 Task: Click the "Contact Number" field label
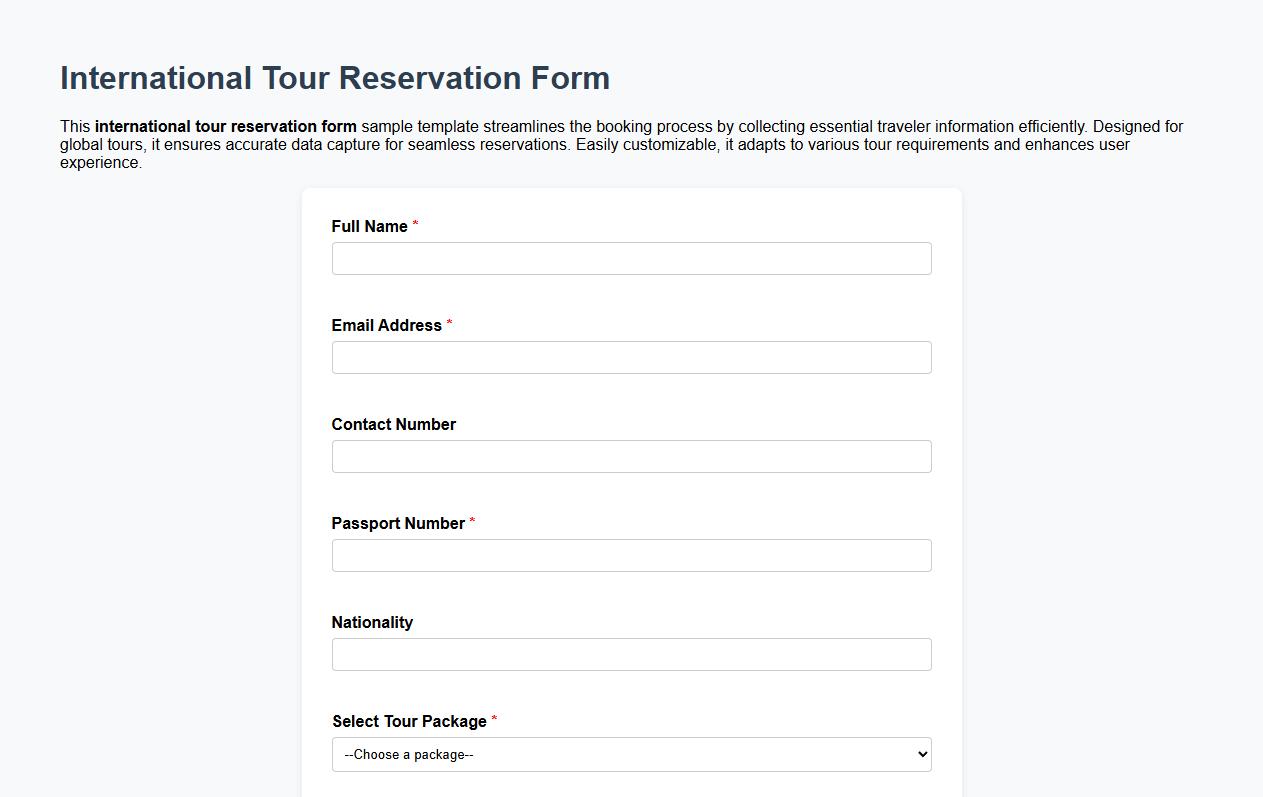(x=394, y=424)
